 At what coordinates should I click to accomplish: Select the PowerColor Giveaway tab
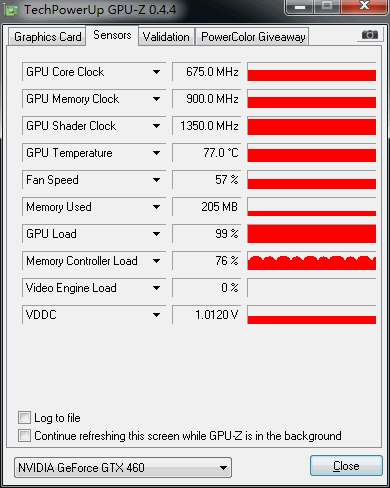tap(253, 37)
